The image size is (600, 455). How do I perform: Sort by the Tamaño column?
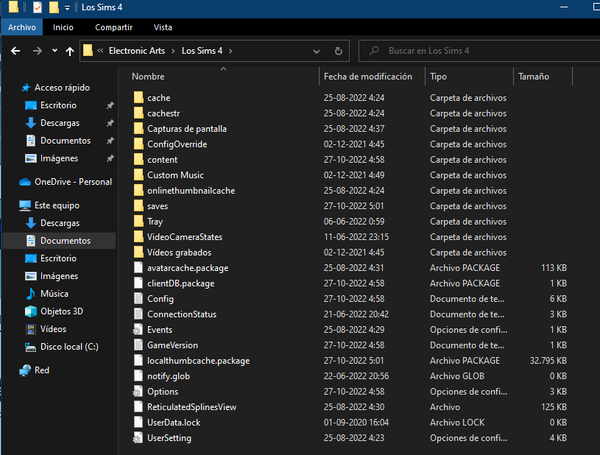[x=533, y=77]
